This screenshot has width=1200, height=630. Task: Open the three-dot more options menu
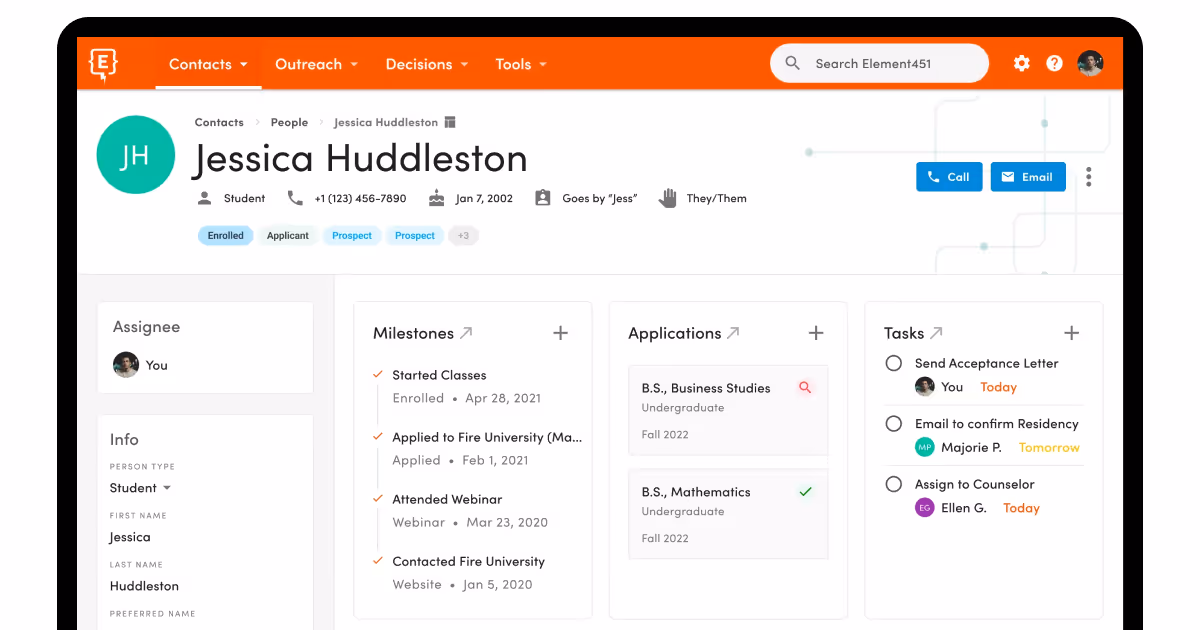(x=1088, y=177)
